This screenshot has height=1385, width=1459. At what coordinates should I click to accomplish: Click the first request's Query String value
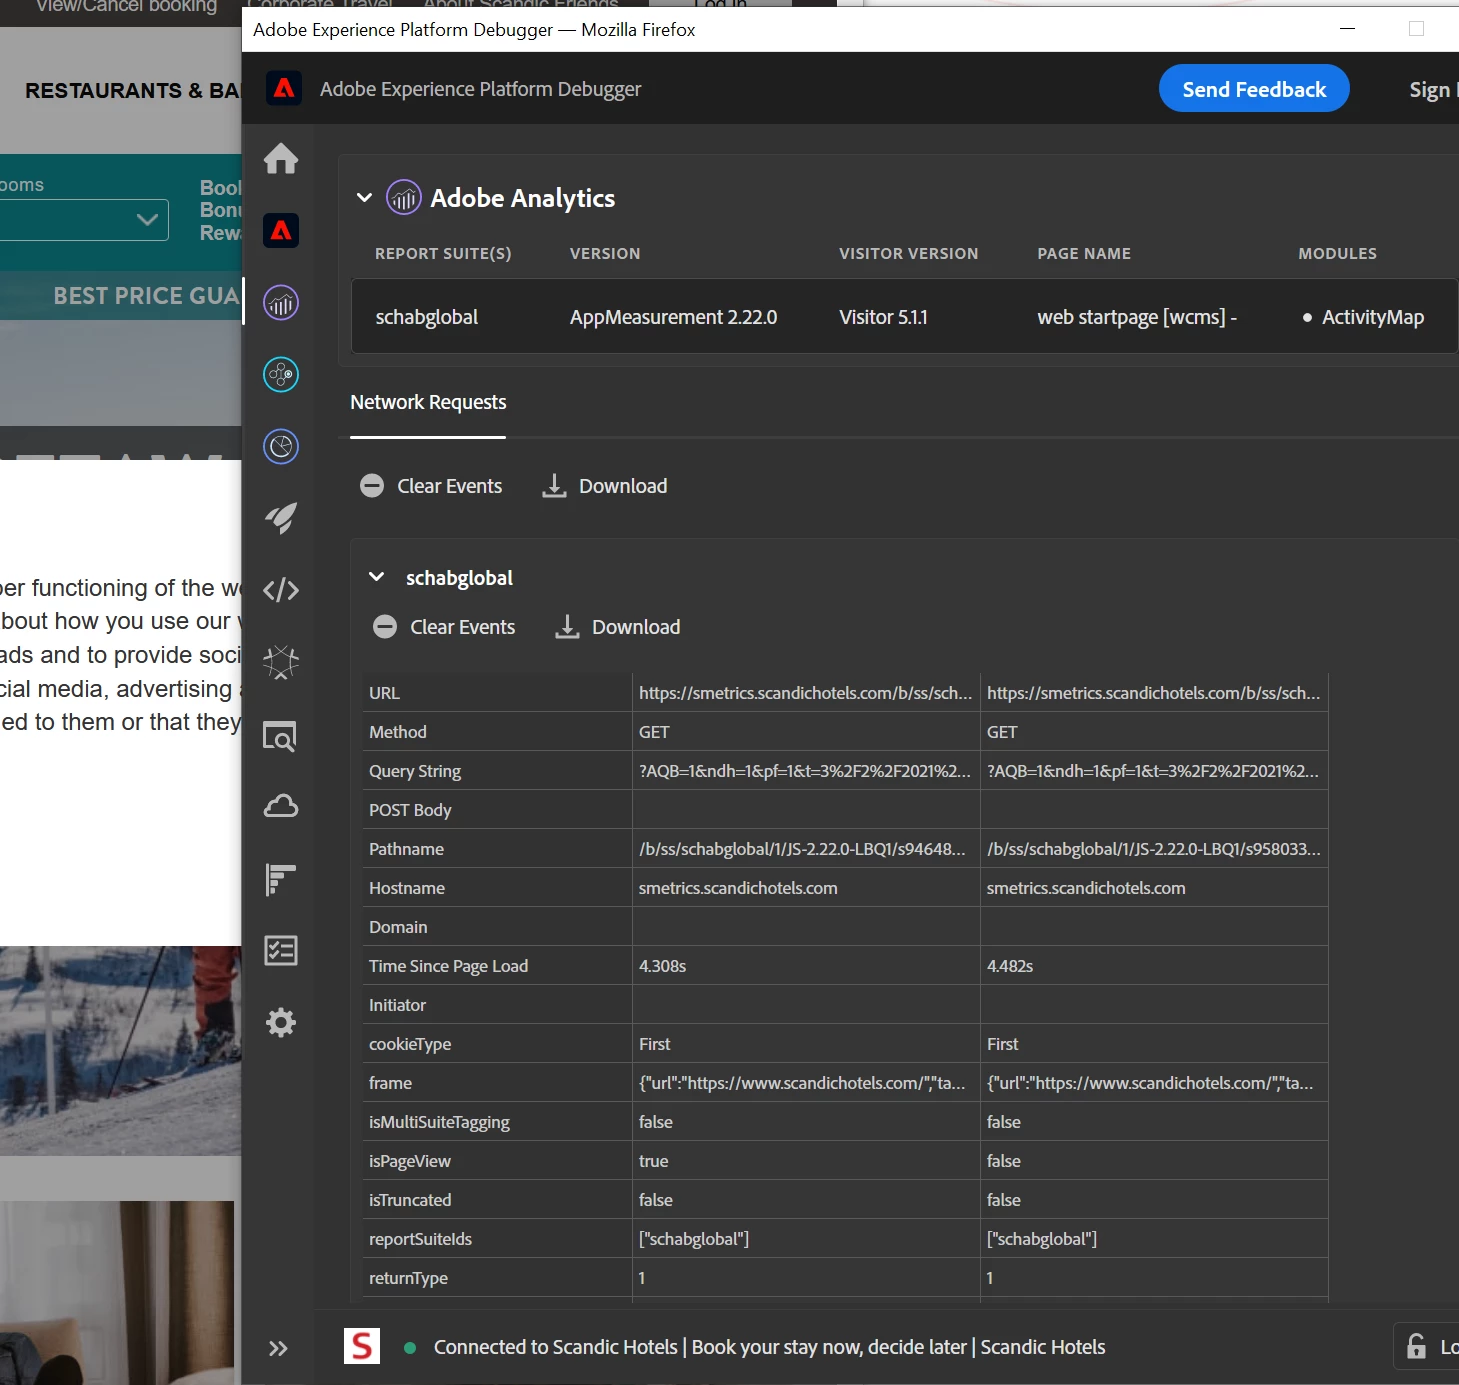tap(805, 771)
